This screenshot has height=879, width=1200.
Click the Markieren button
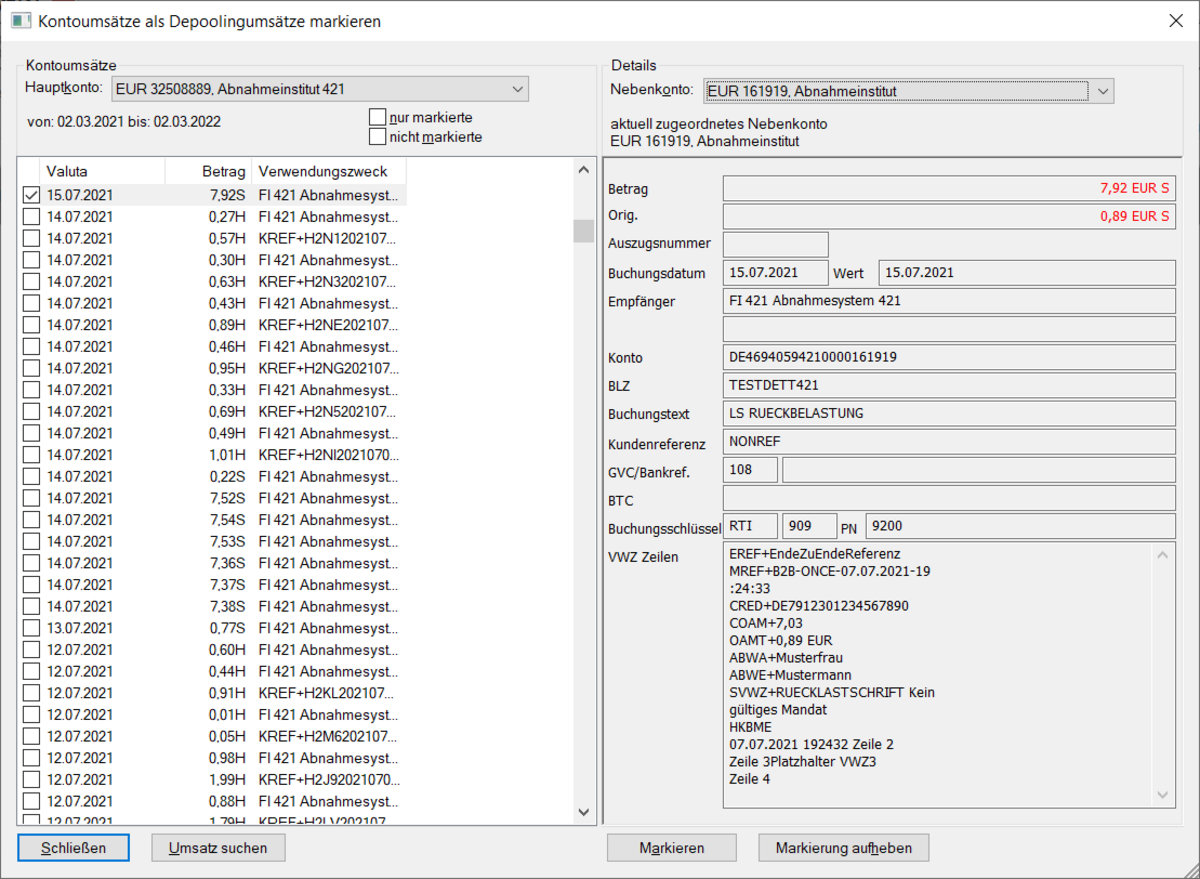[672, 848]
